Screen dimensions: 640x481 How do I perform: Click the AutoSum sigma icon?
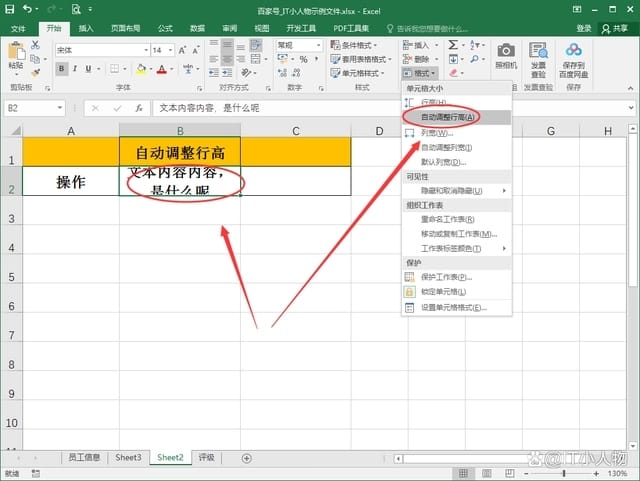(453, 45)
